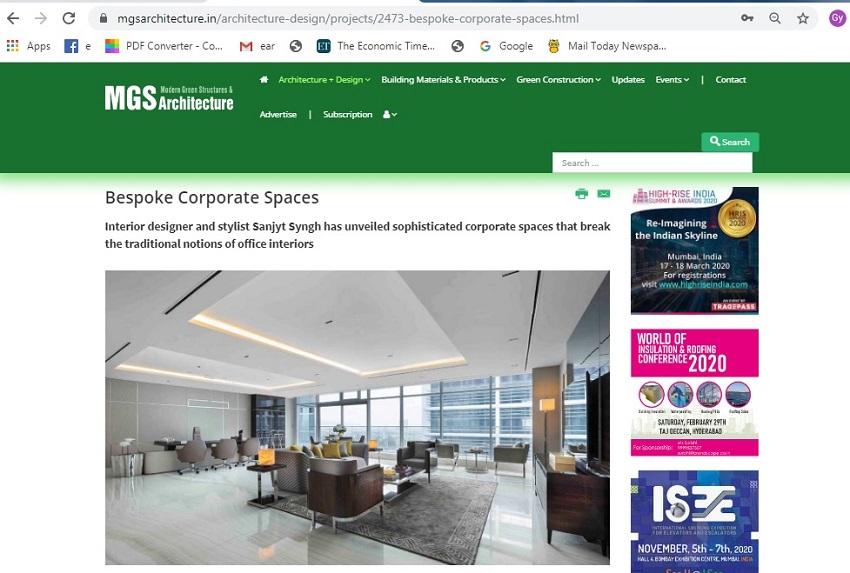This screenshot has width=850, height=573.
Task: Email the article using envelope icon
Action: click(604, 194)
